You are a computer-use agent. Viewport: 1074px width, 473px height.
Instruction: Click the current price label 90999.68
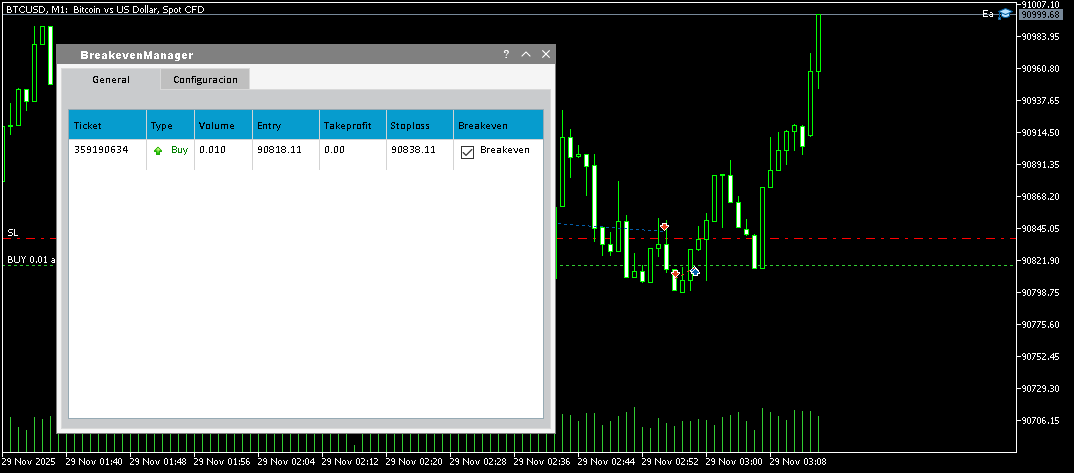[x=1040, y=14]
